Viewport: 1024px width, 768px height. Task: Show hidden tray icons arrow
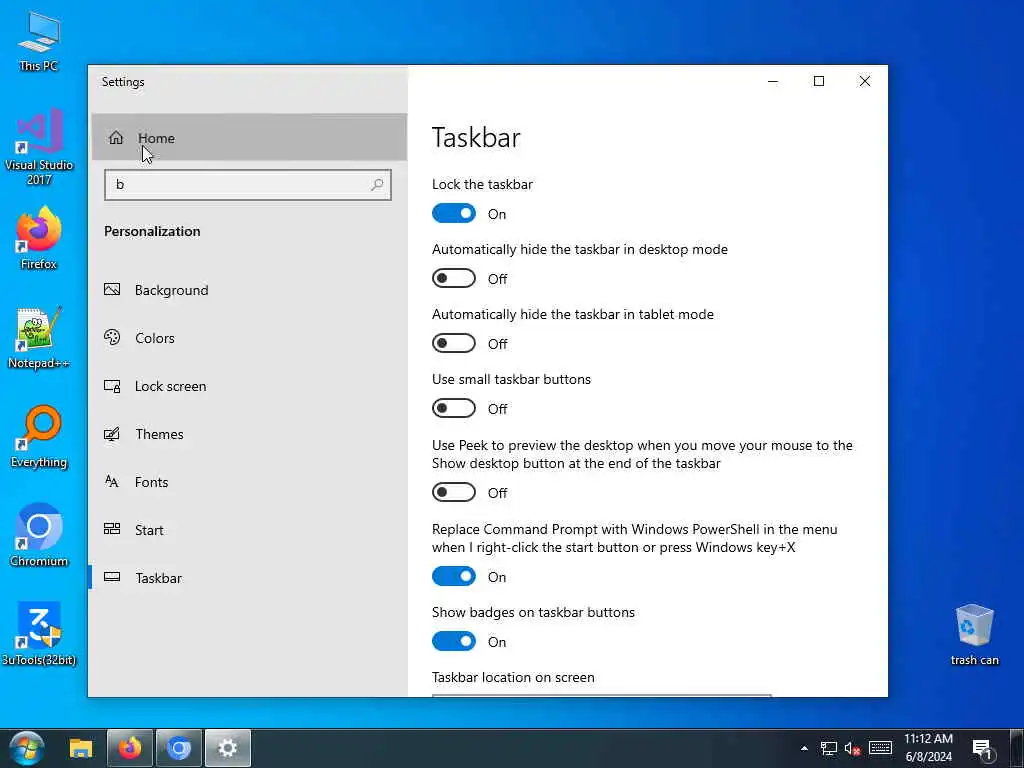click(x=805, y=748)
